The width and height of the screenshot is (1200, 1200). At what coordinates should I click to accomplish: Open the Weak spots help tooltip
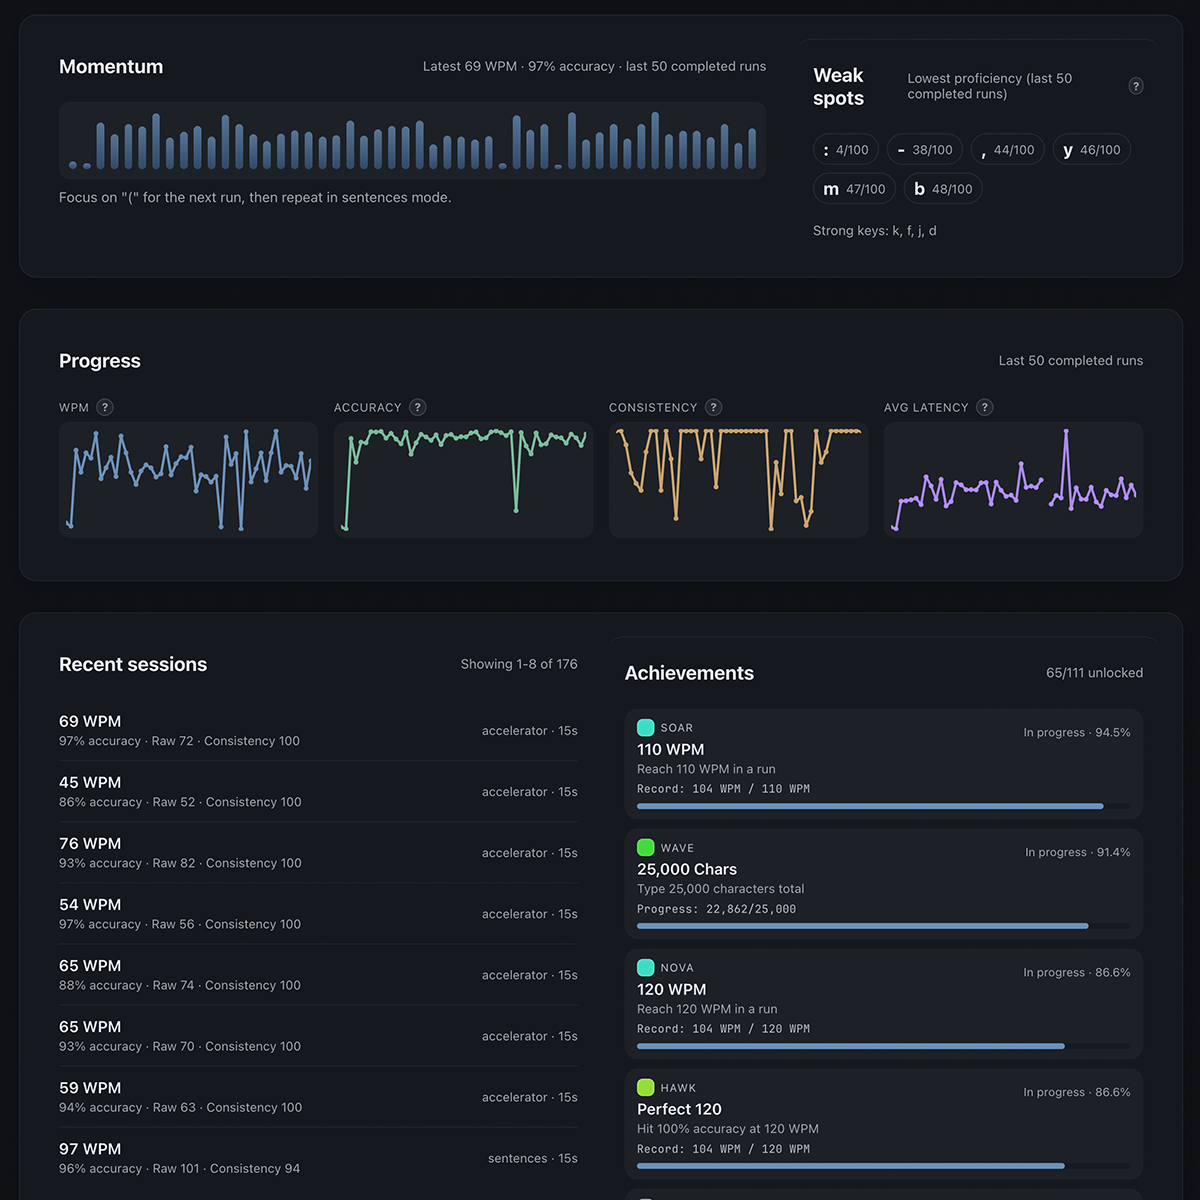click(x=1135, y=86)
